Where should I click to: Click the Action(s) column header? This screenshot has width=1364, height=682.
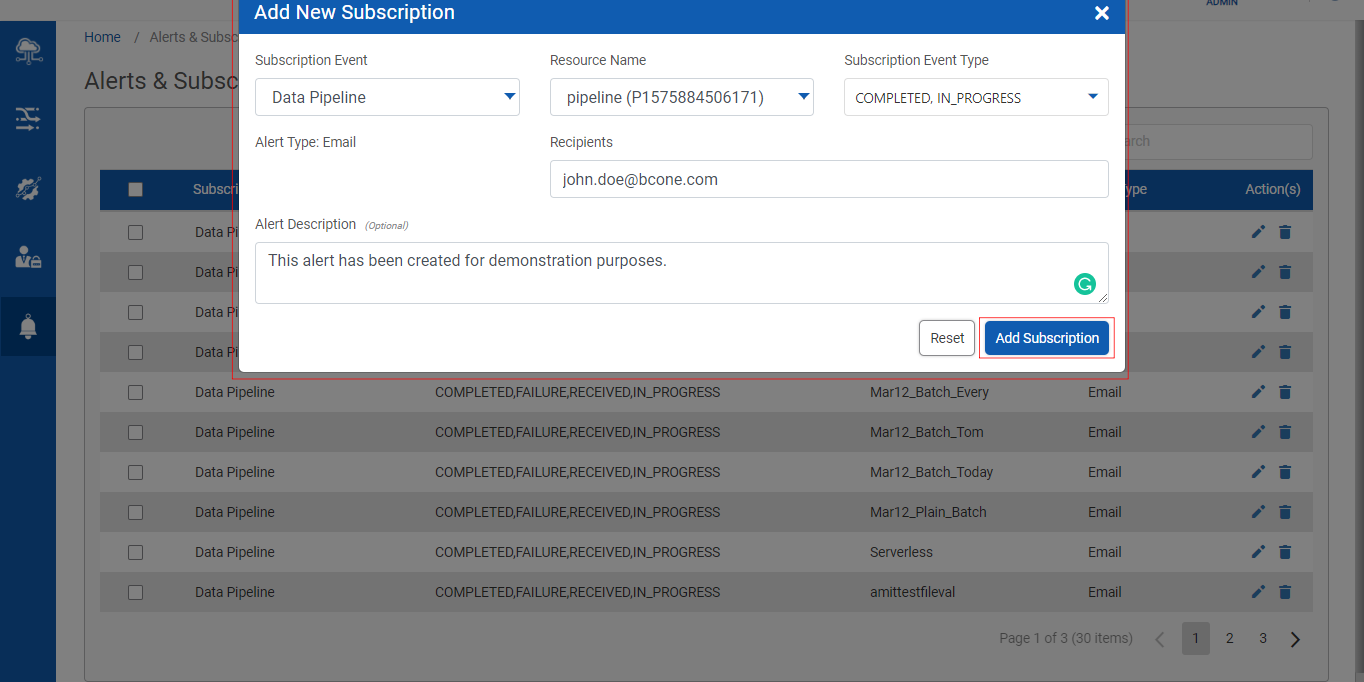(x=1272, y=189)
